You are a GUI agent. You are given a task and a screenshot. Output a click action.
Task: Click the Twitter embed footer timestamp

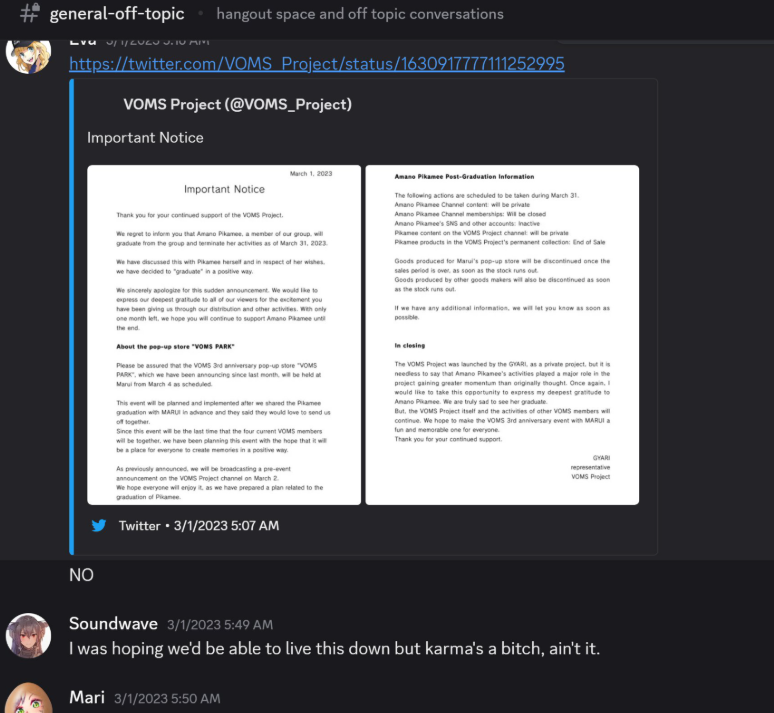click(x=226, y=525)
